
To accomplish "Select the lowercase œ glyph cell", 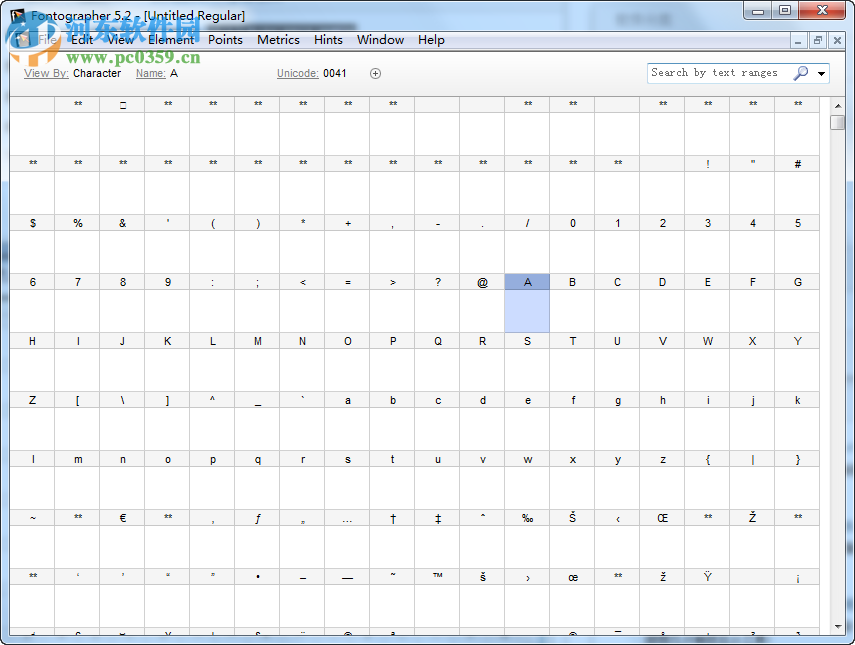I will (x=573, y=598).
